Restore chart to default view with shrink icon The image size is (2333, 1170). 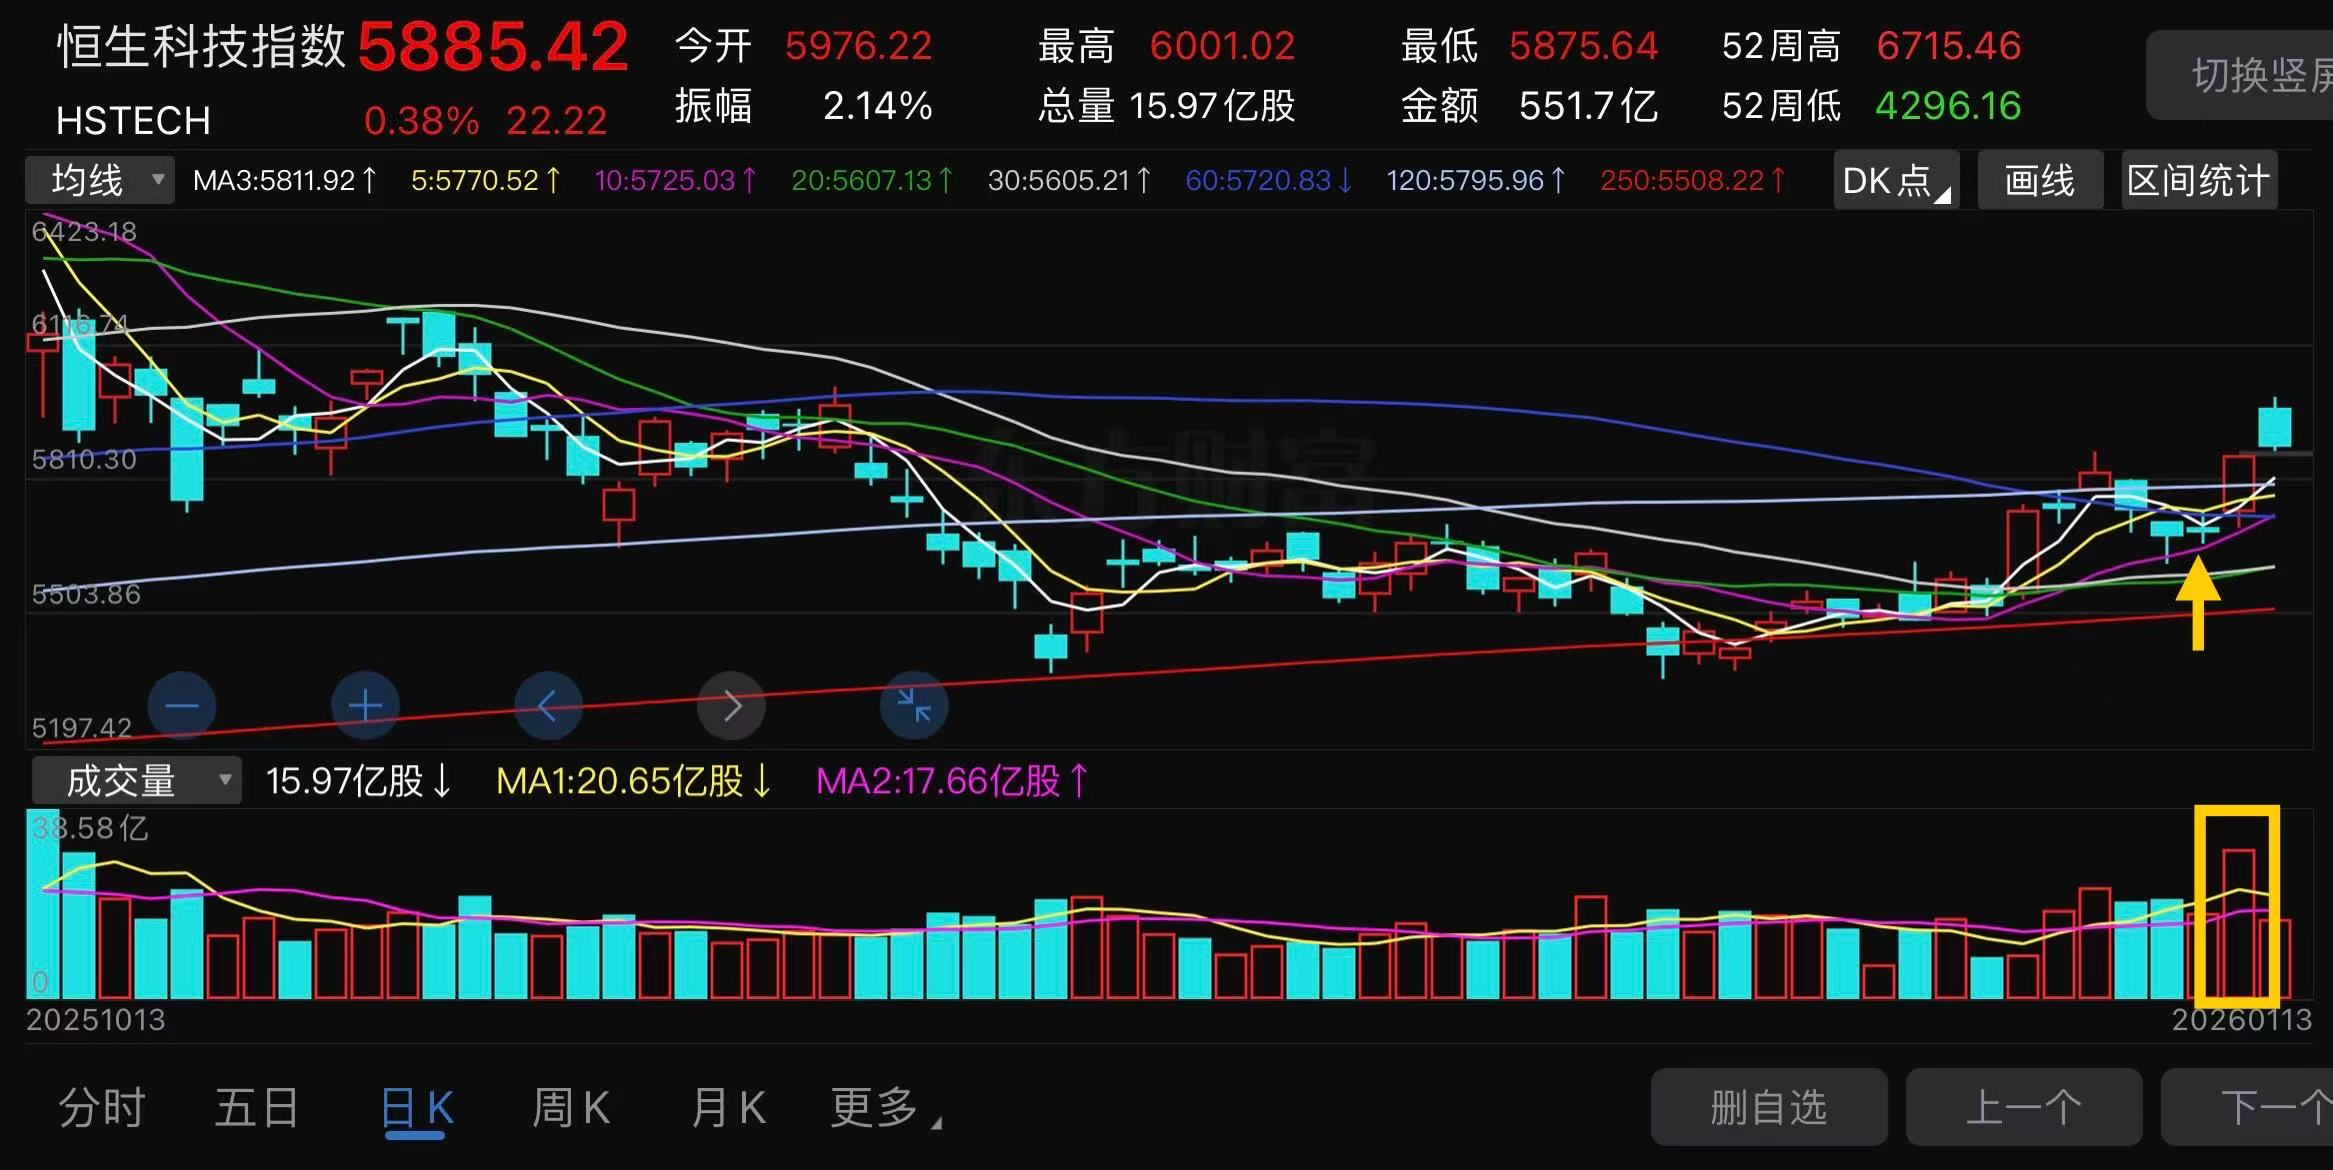[913, 705]
